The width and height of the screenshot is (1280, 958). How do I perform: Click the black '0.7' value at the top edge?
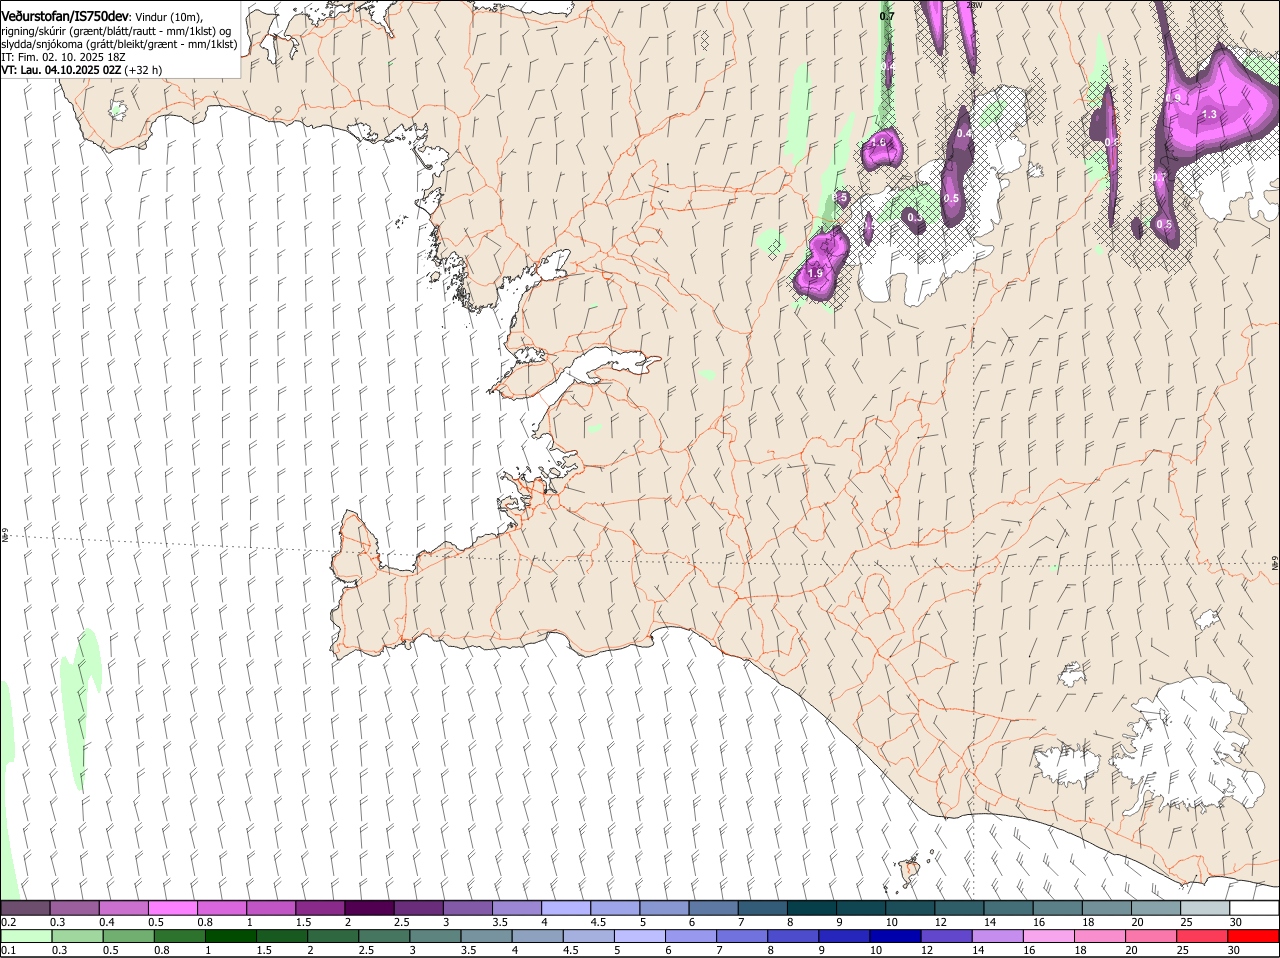[887, 16]
